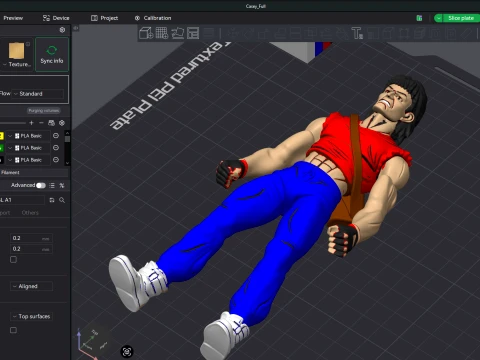Viewport: 480px width, 360px height.
Task: Open the Slice plate dropdown arrow
Action: pyautogui.click(x=439, y=18)
